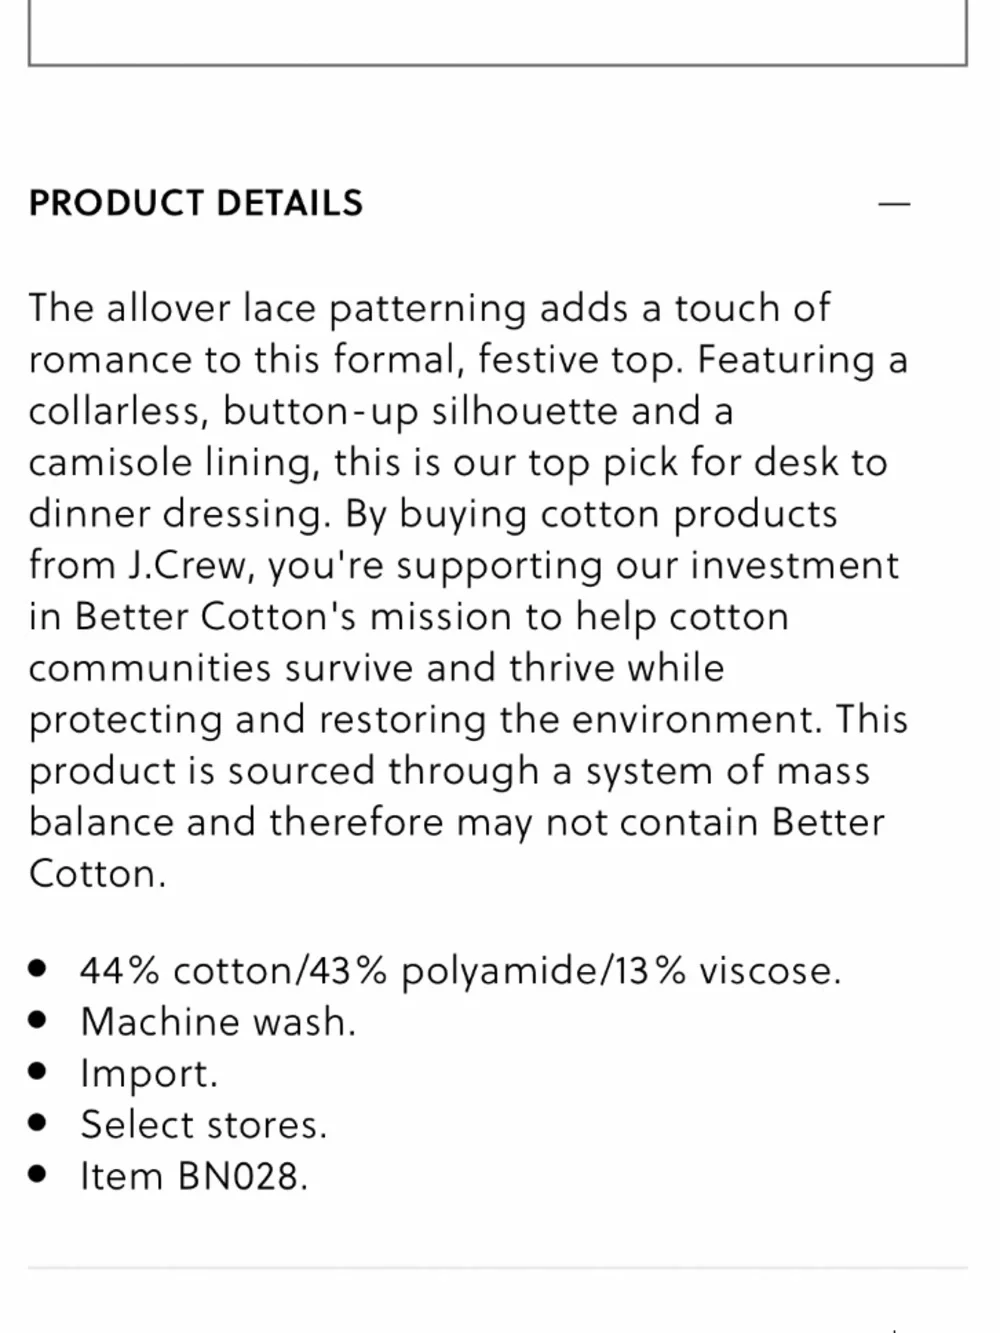Click the Machine wash bullet item
This screenshot has height=1333, width=1000.
(218, 1022)
